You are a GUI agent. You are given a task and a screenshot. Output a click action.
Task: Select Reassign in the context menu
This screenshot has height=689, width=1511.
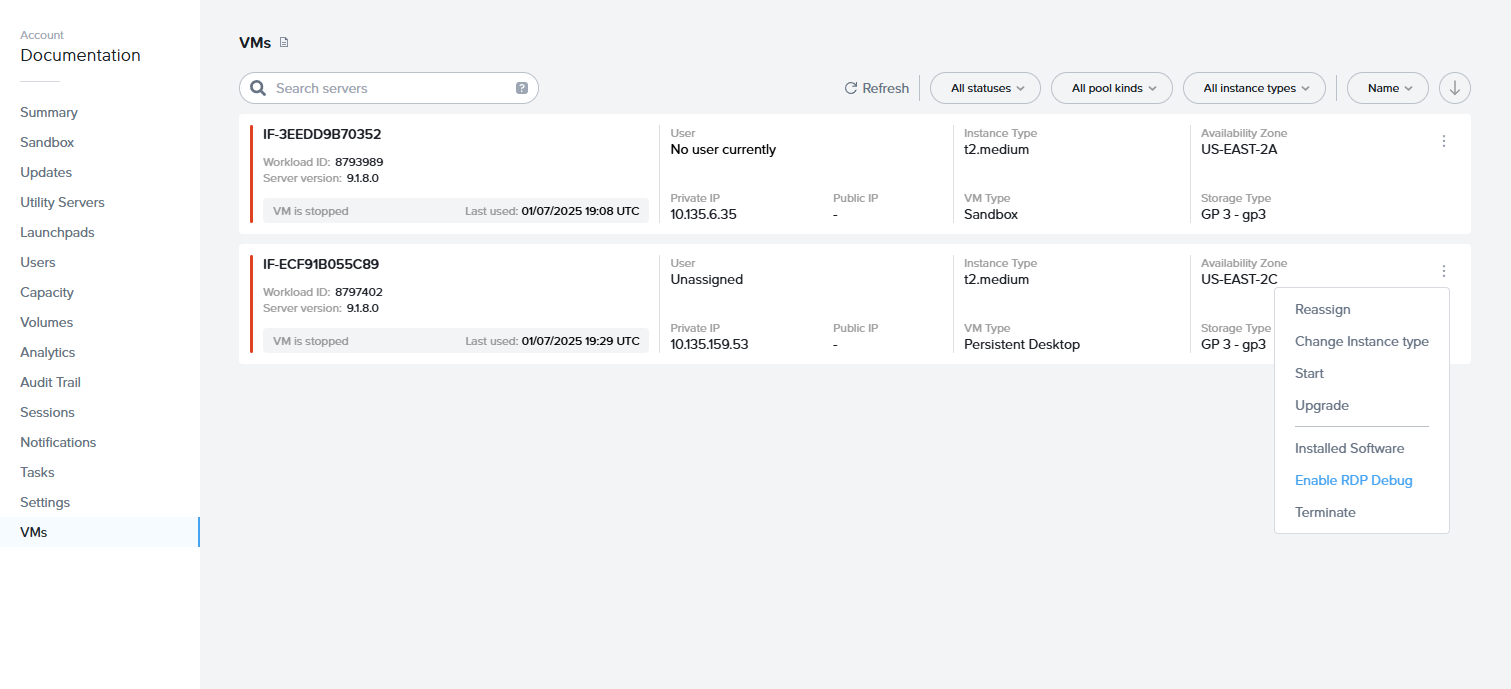[x=1322, y=309]
